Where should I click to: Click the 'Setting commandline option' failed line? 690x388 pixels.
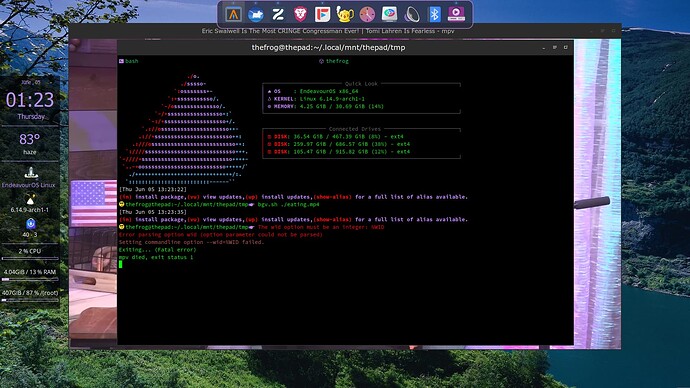coord(191,242)
